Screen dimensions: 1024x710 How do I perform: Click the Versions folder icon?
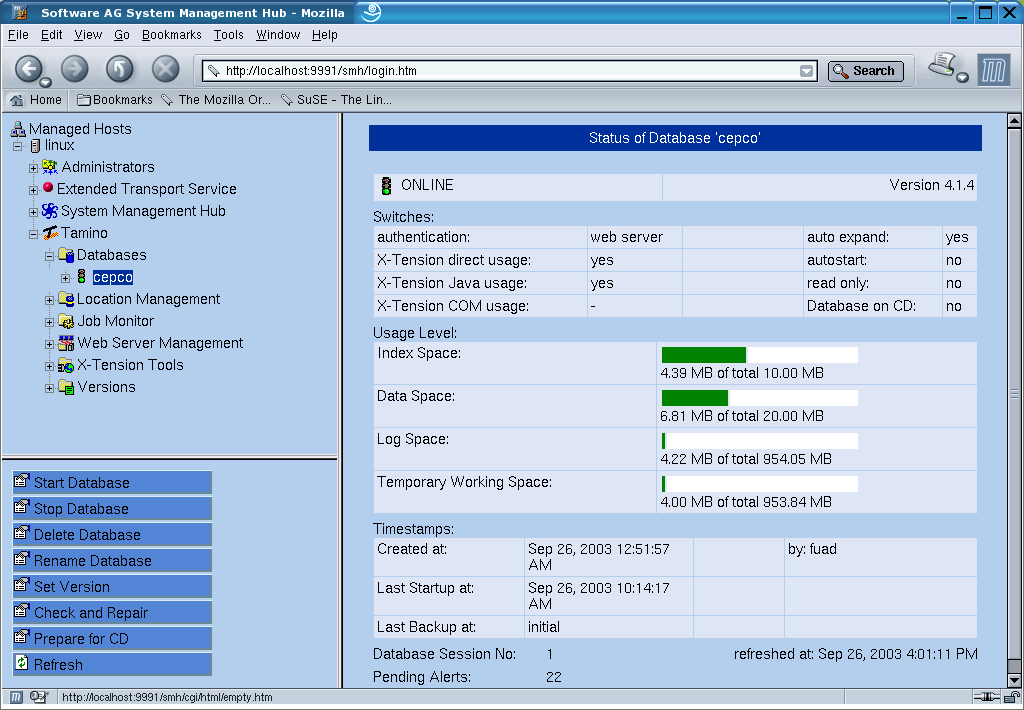(x=65, y=387)
